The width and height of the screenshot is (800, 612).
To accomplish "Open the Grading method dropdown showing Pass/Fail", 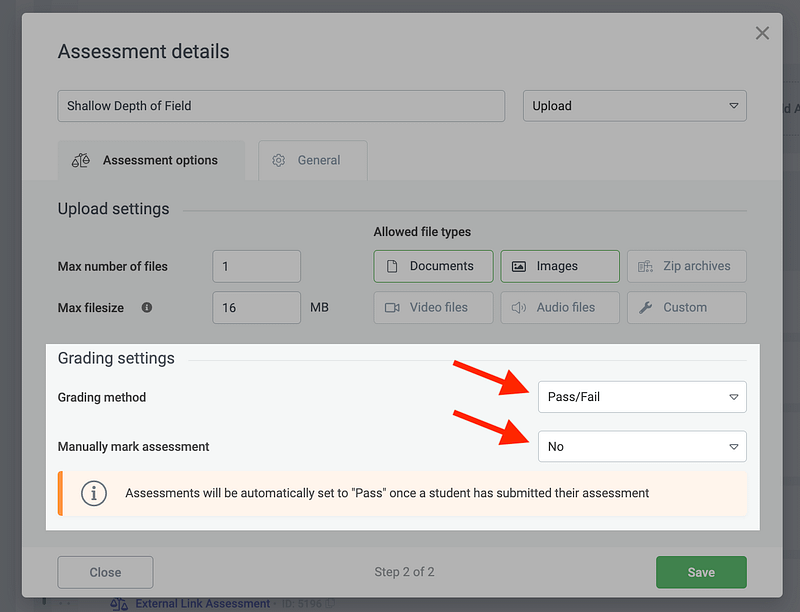I will tap(642, 397).
